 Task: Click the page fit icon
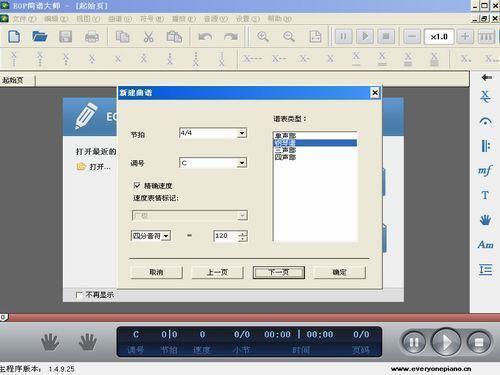(315, 36)
